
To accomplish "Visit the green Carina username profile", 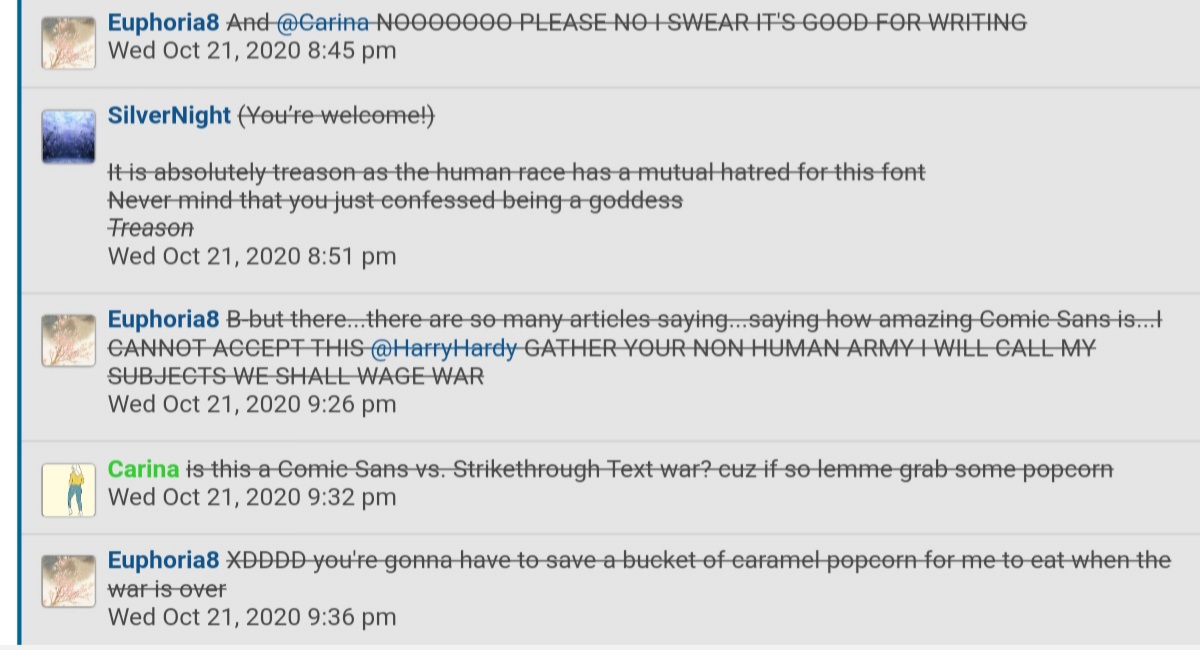I will tap(143, 469).
